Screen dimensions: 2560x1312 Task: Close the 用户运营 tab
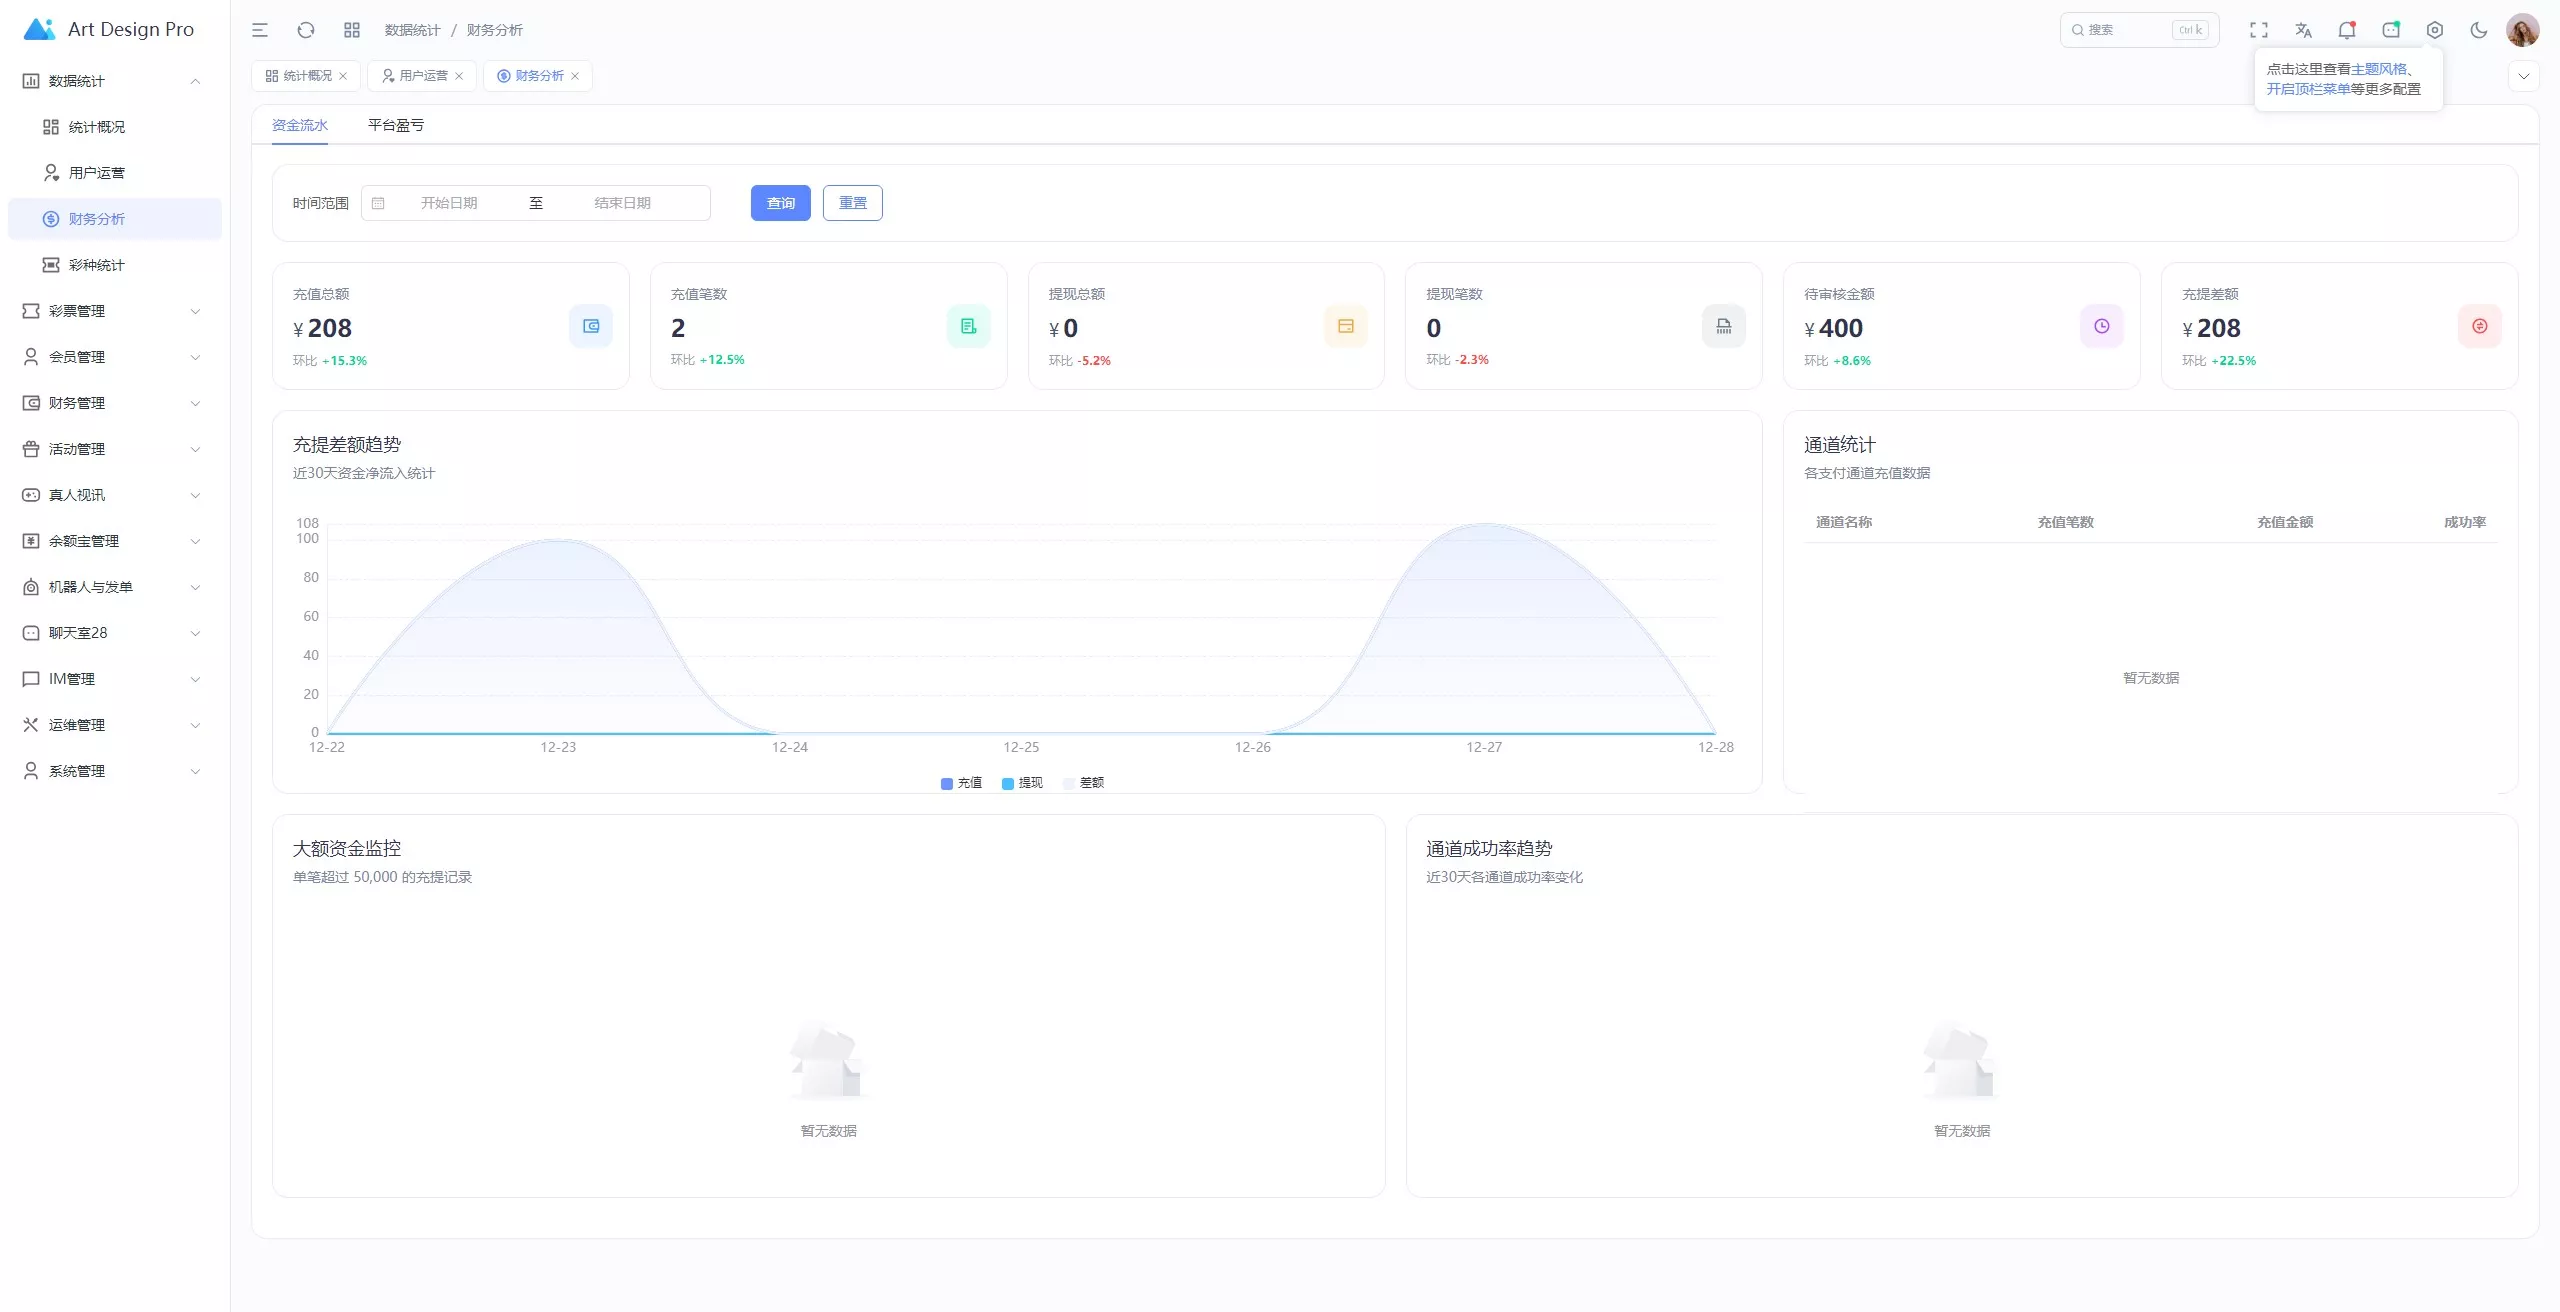(x=459, y=76)
